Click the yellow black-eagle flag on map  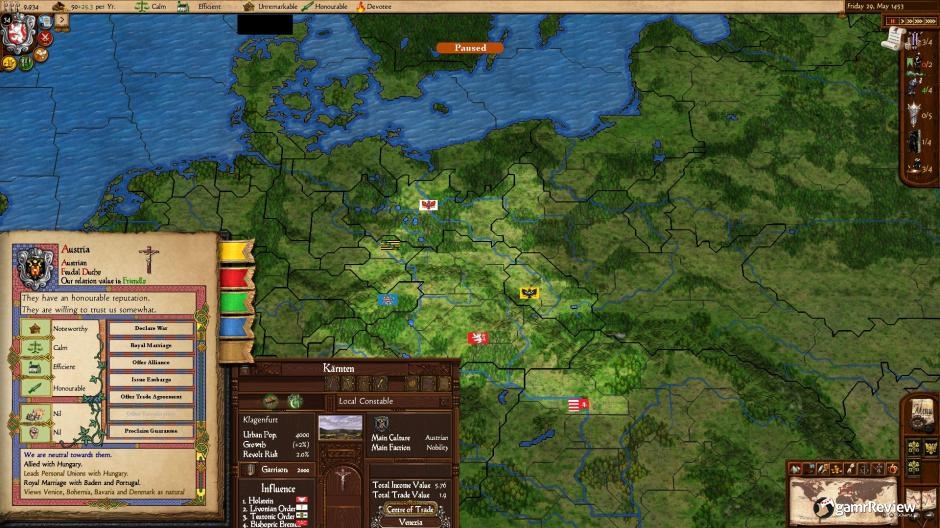(529, 293)
